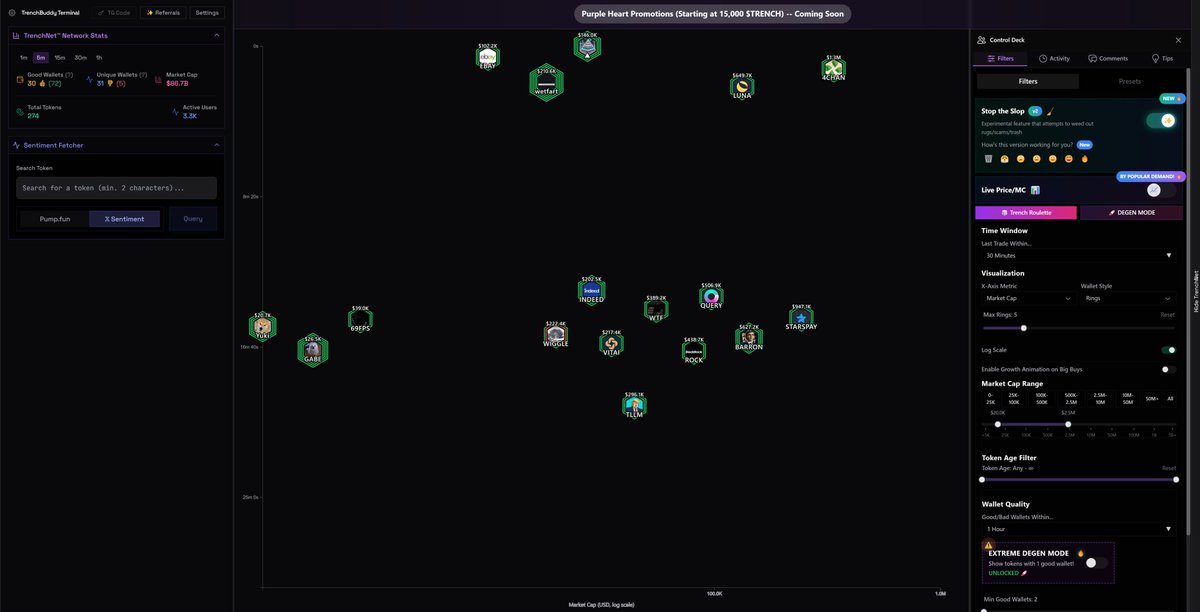Click the Activity clock icon in Control Deck
Image resolution: width=1200 pixels, height=612 pixels.
pos(1044,58)
